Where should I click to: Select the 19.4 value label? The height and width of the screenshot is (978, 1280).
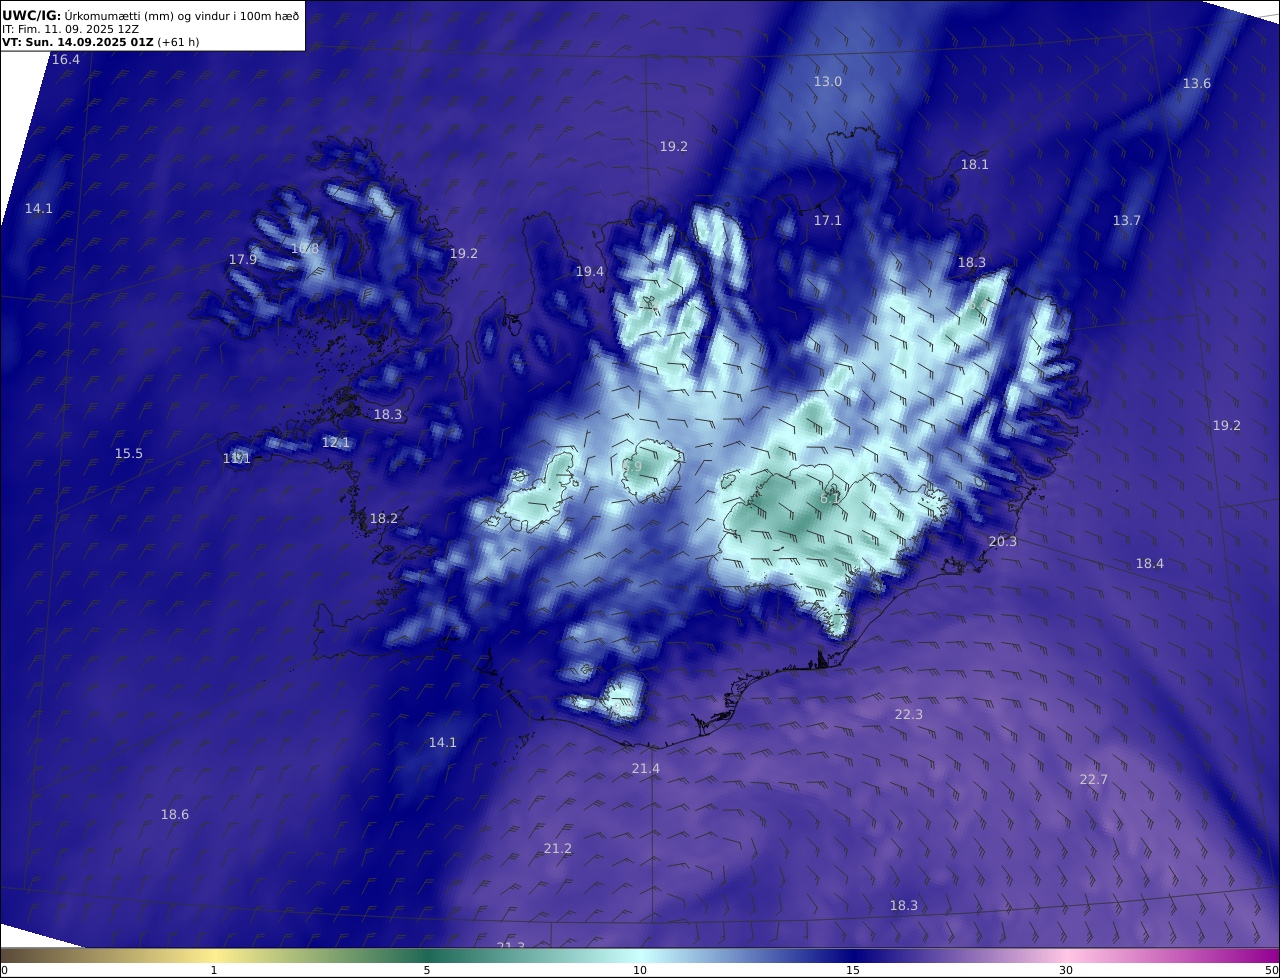pyautogui.click(x=590, y=272)
